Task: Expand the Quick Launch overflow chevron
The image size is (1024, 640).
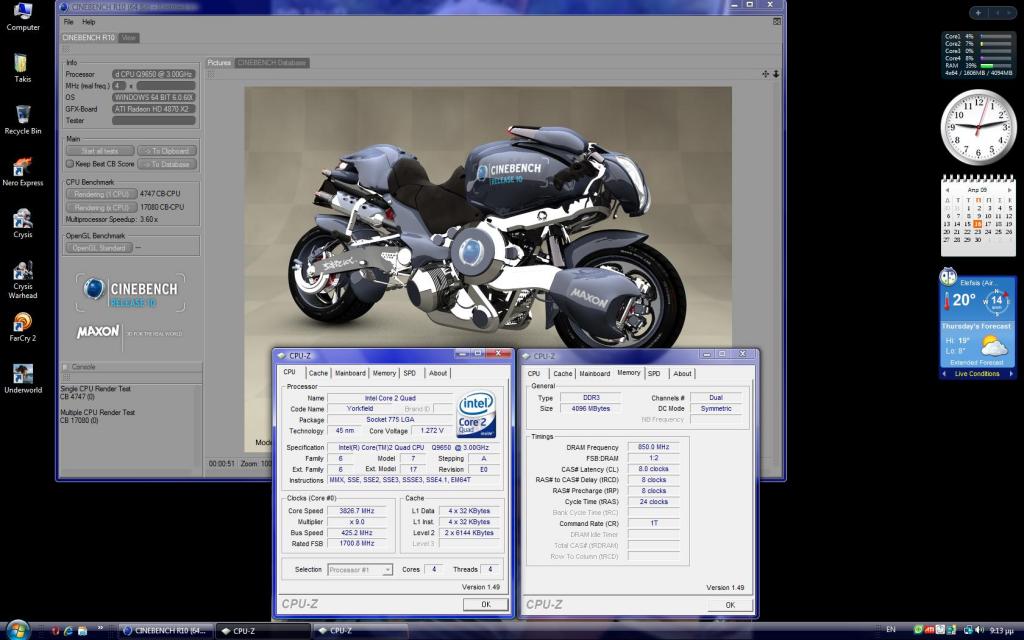Action: [101, 629]
